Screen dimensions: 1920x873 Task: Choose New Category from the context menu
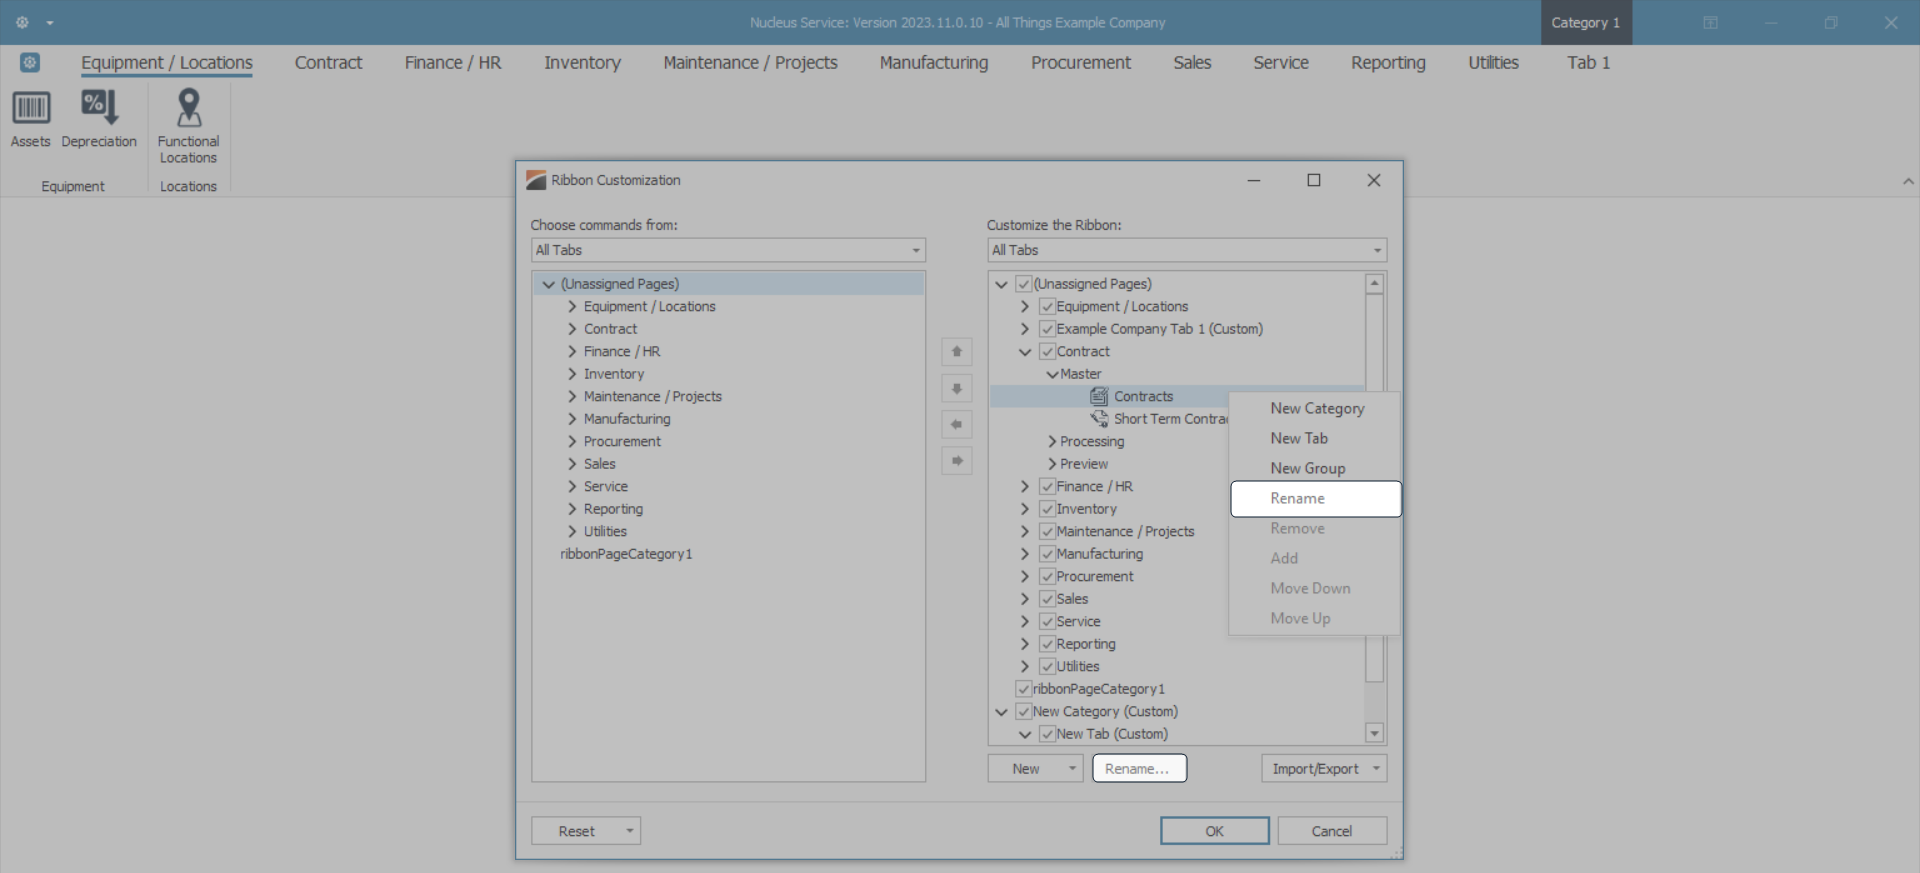point(1316,408)
